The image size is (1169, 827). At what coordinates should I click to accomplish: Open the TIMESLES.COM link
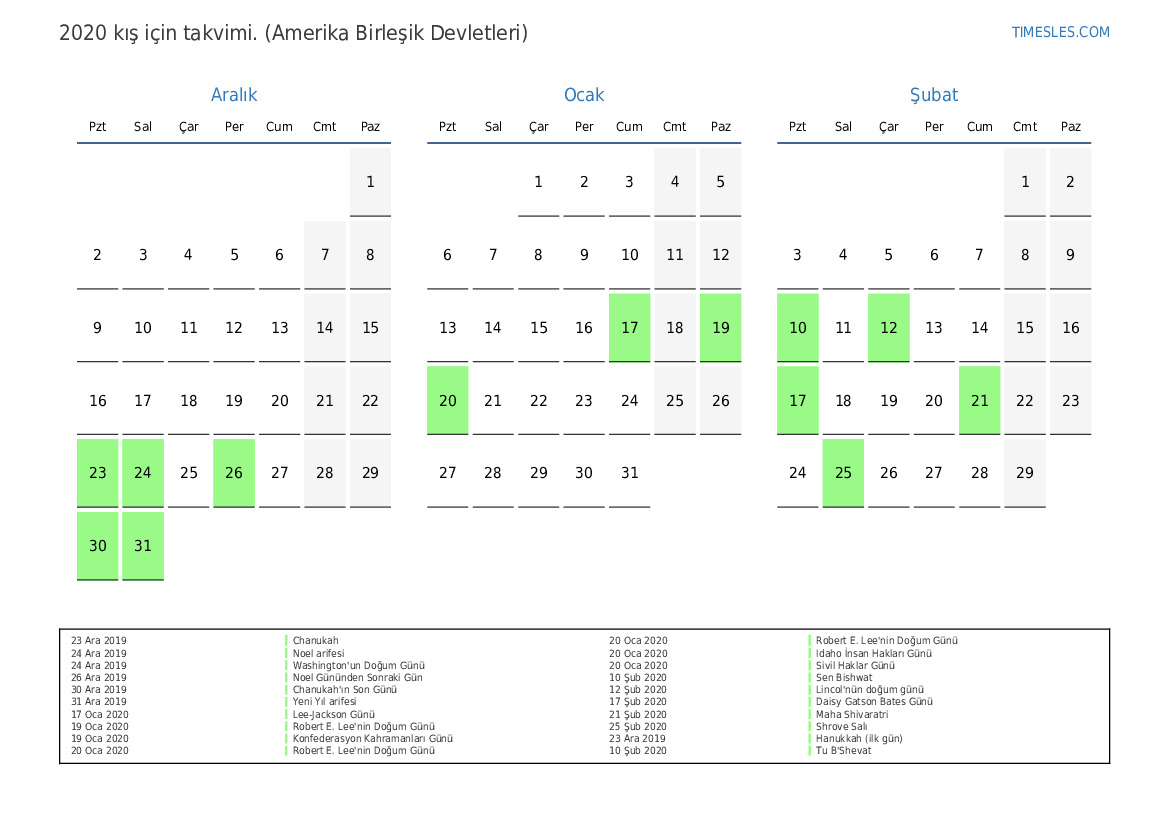coord(1060,32)
